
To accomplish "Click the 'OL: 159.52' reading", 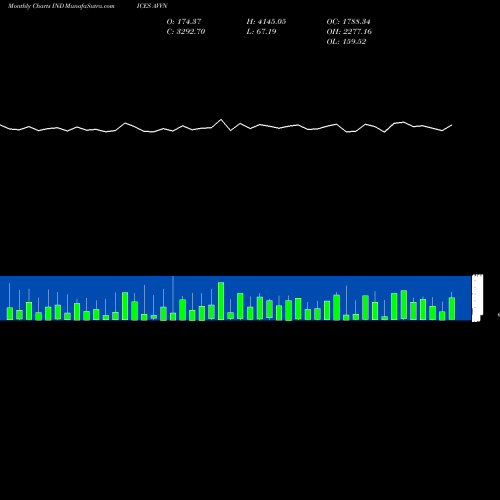I will click(x=346, y=42).
